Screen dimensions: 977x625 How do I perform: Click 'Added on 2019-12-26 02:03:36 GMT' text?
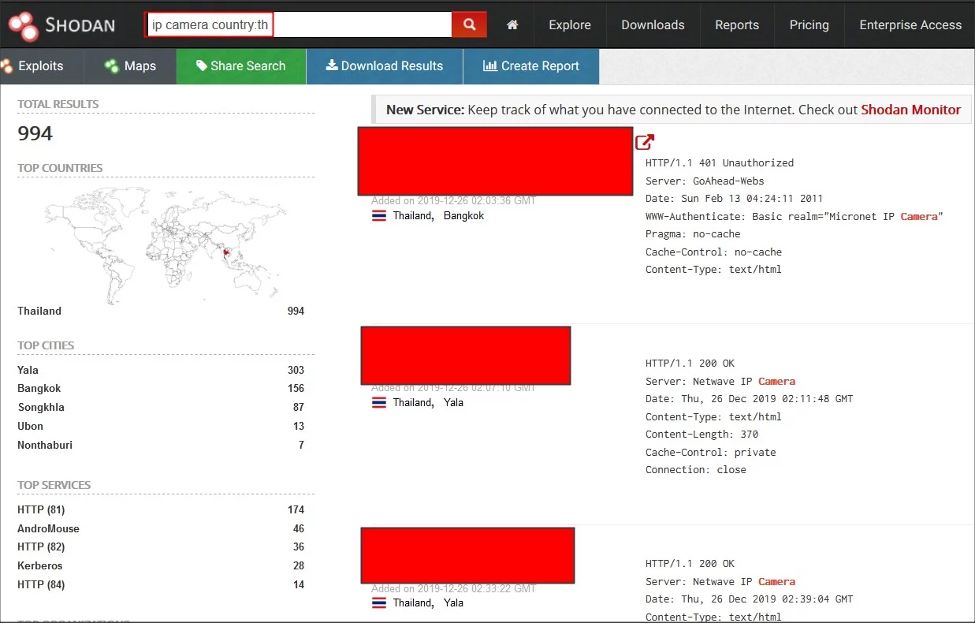pos(454,201)
